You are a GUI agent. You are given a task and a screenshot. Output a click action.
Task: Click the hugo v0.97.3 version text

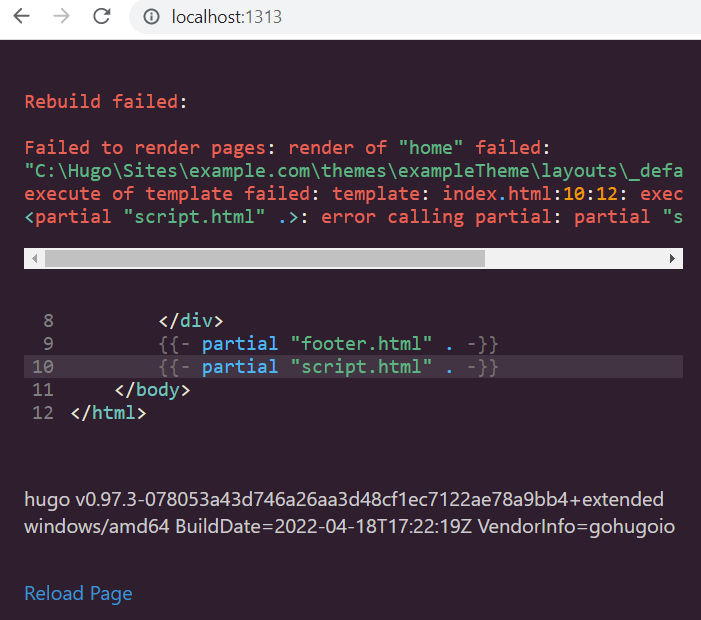344,500
